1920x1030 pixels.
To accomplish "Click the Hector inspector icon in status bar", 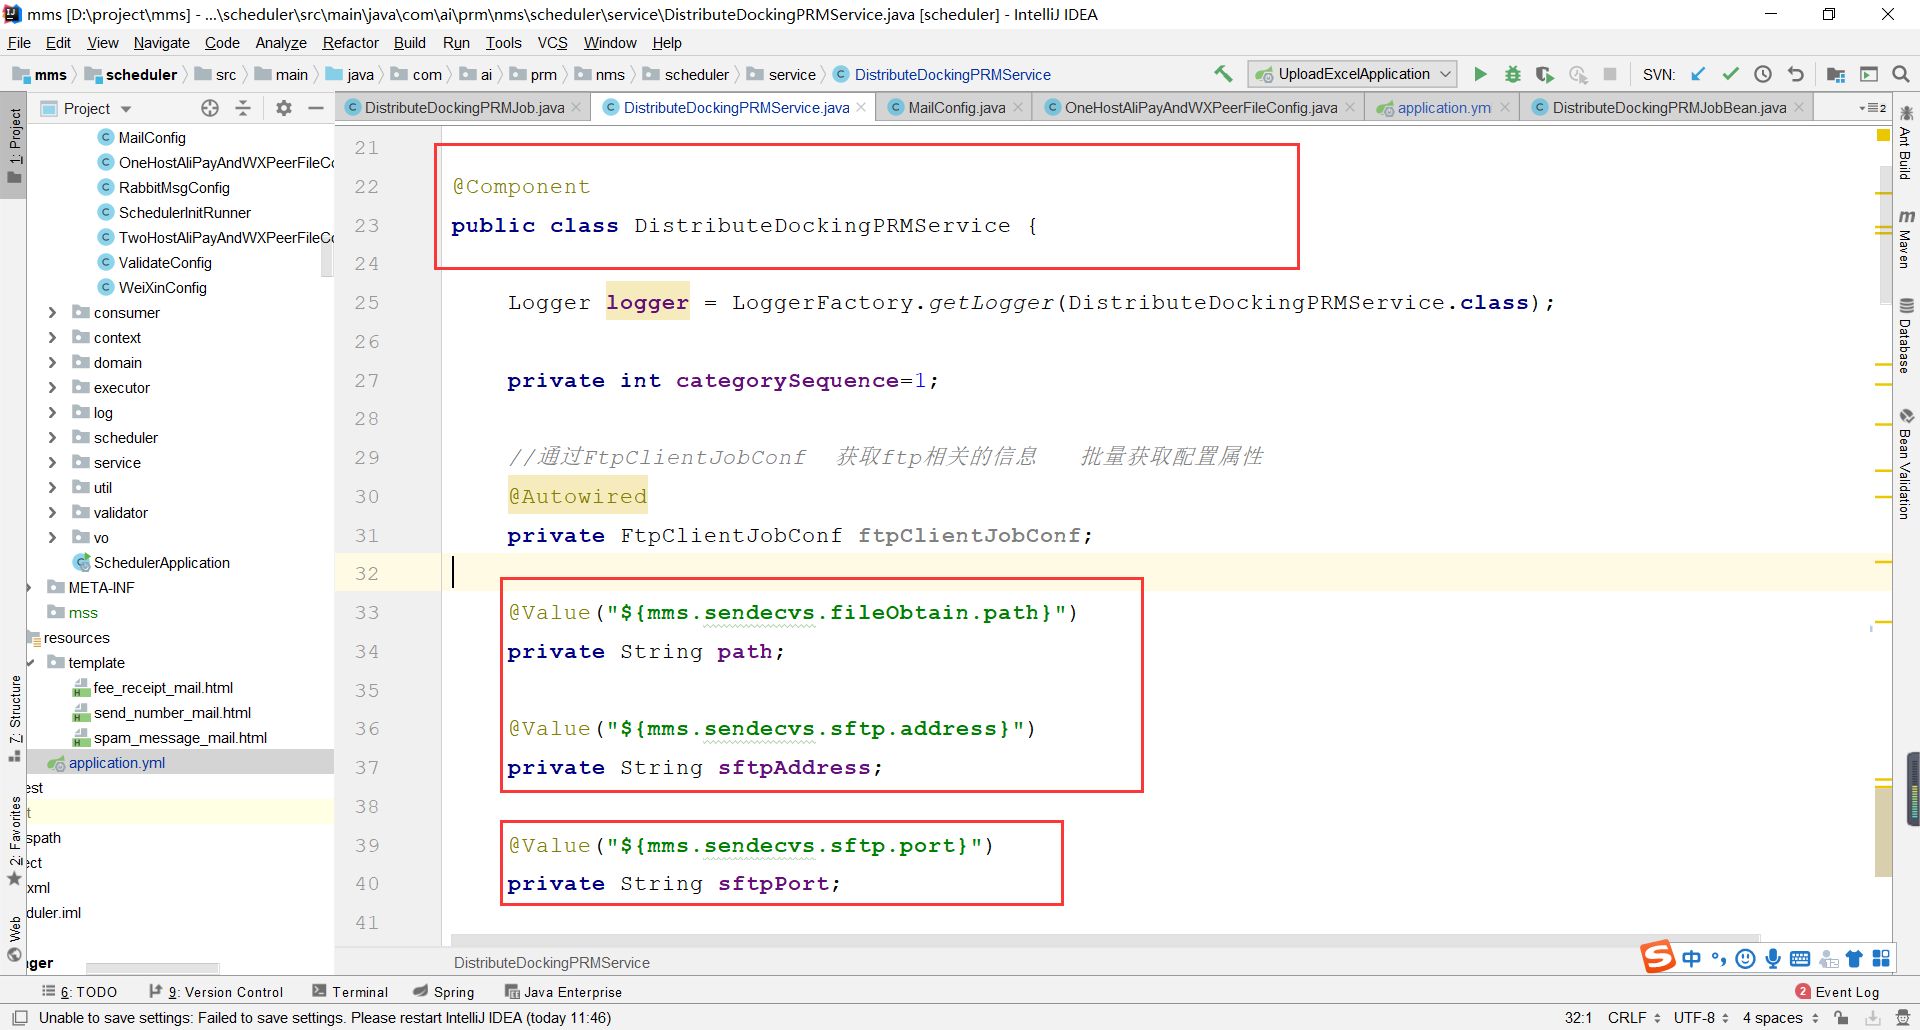I will click(1903, 1018).
